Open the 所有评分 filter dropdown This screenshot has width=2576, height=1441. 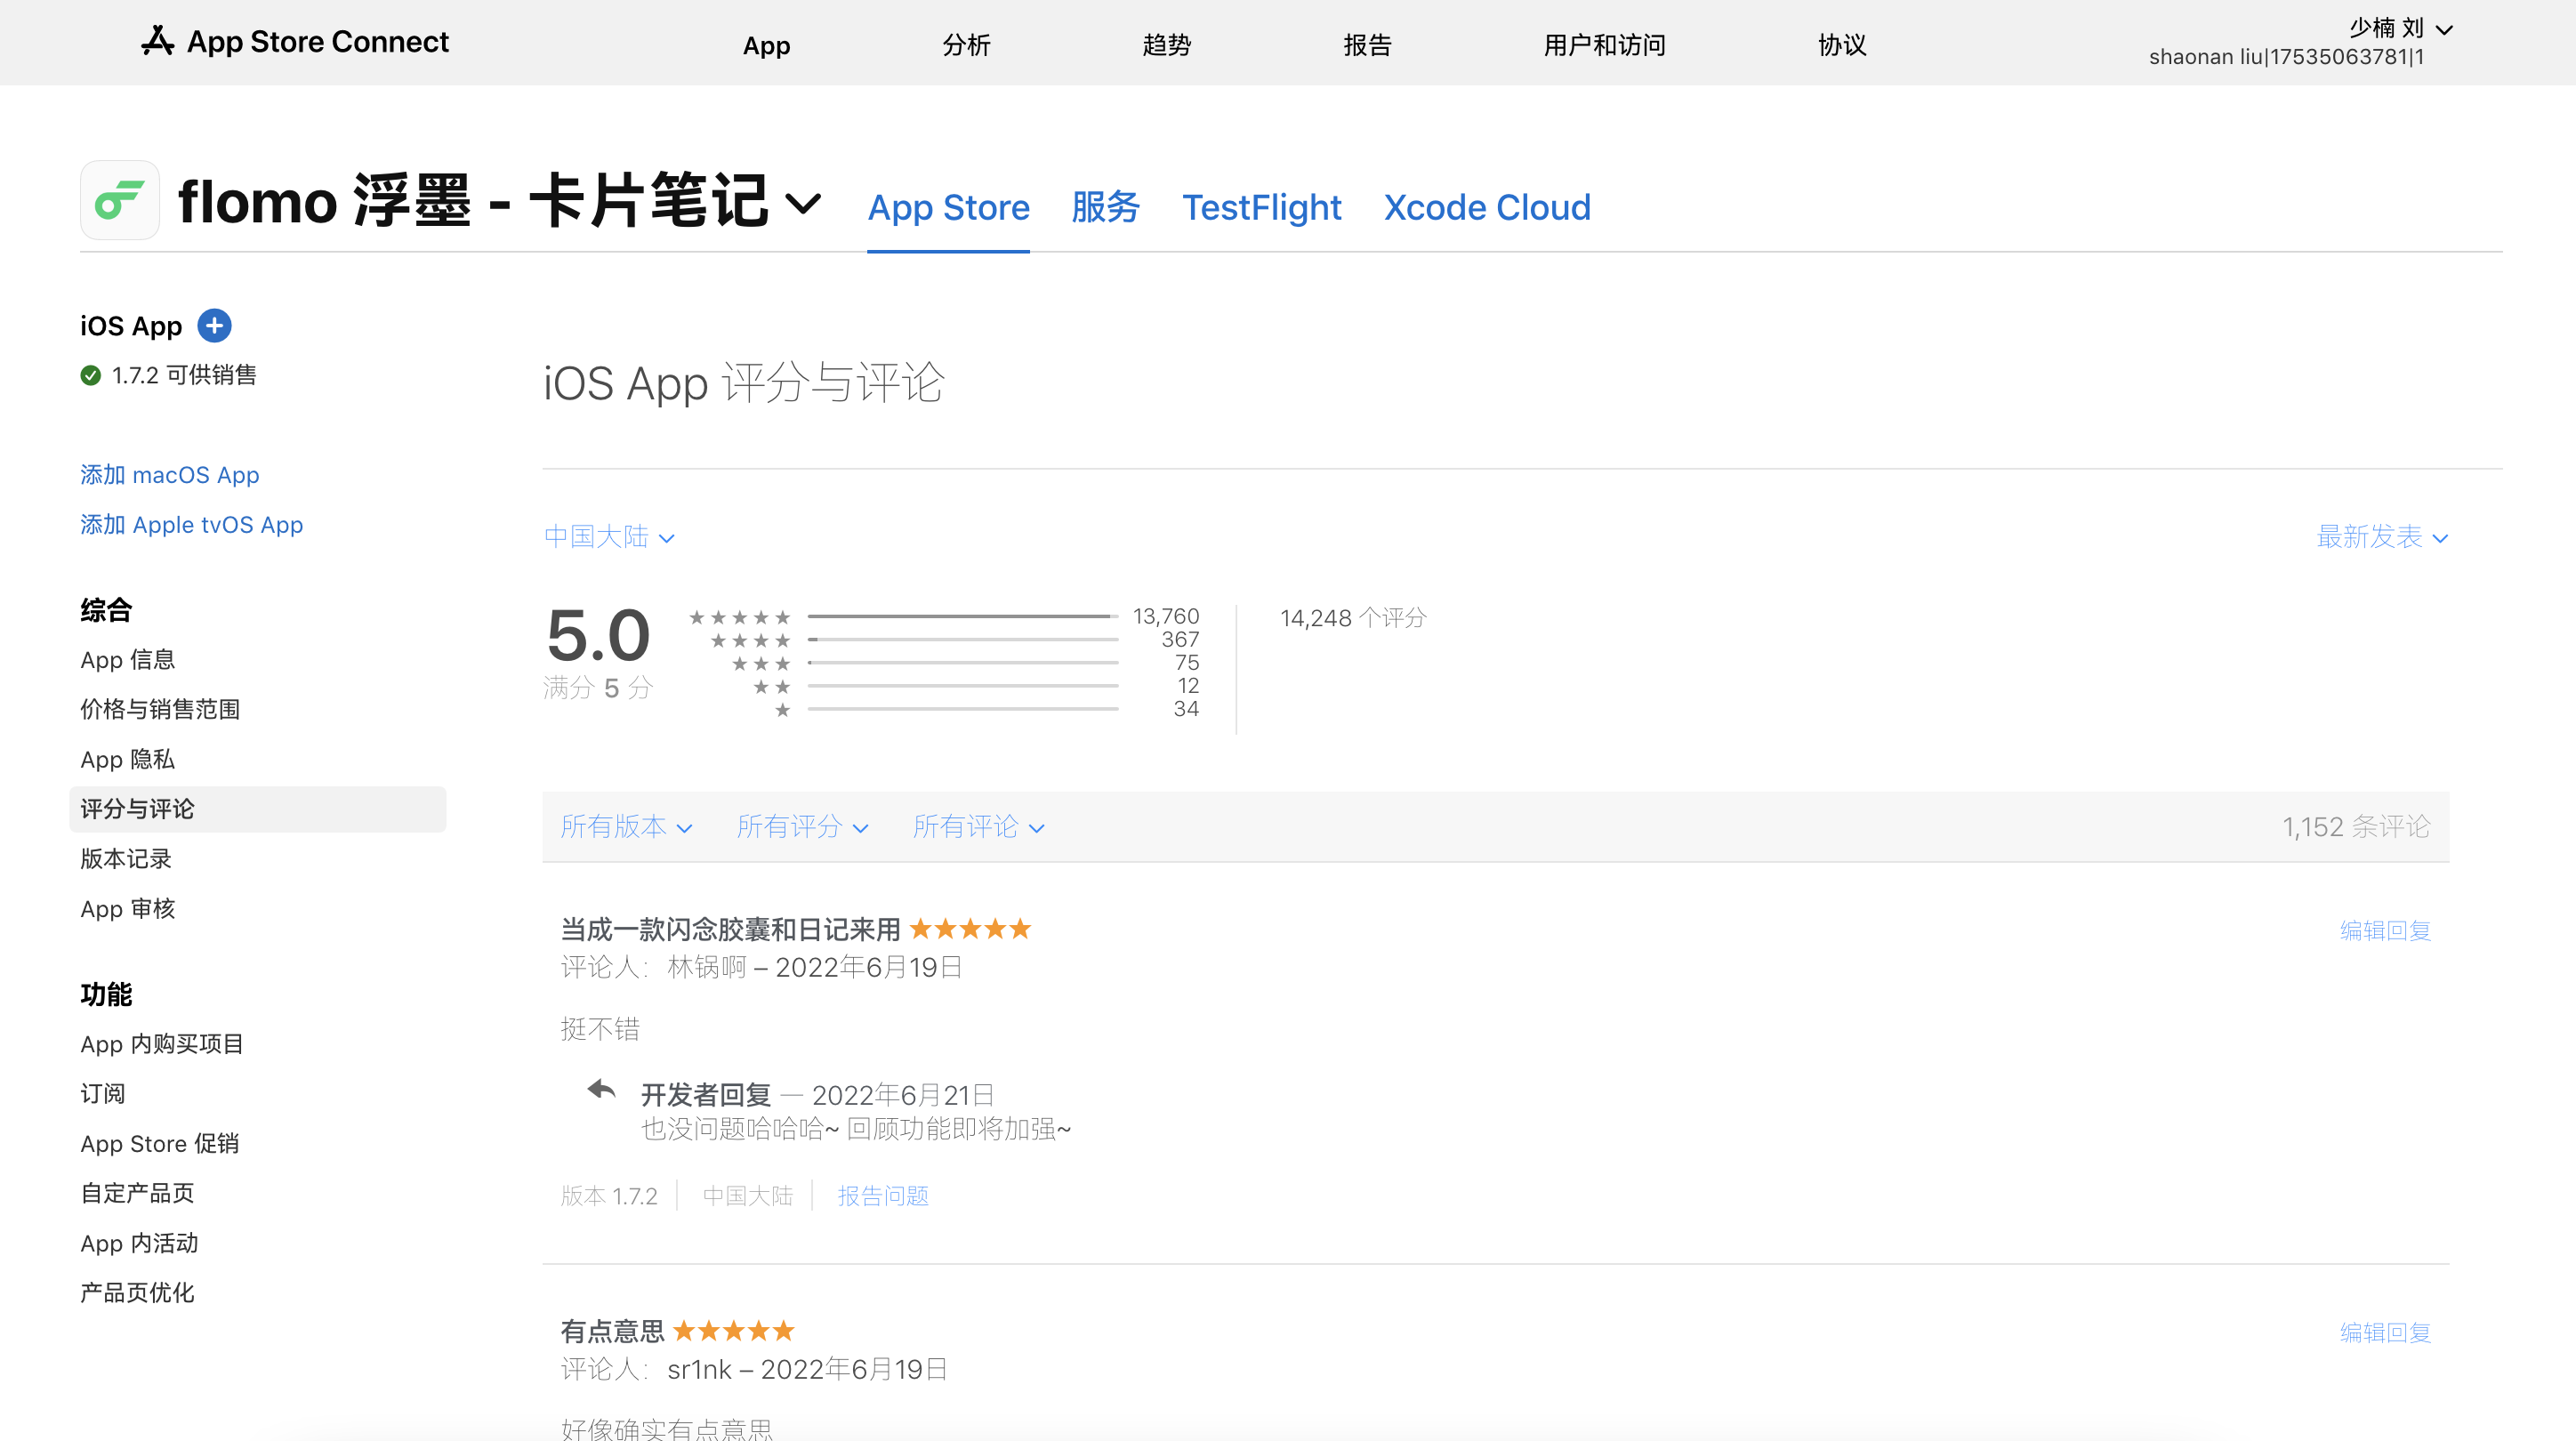tap(802, 827)
